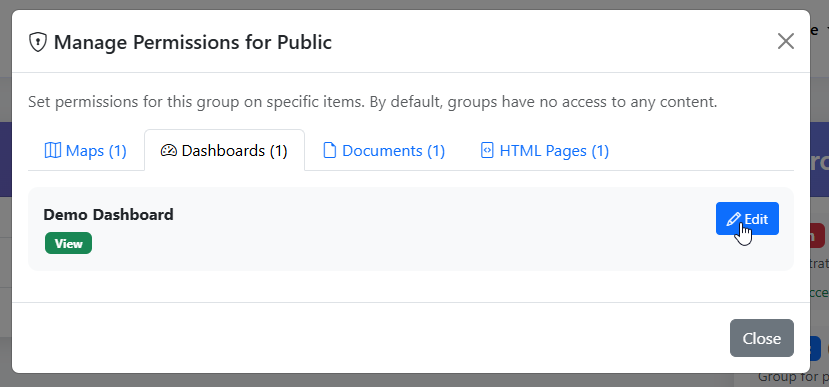Open the Documents (1) tab

(384, 151)
